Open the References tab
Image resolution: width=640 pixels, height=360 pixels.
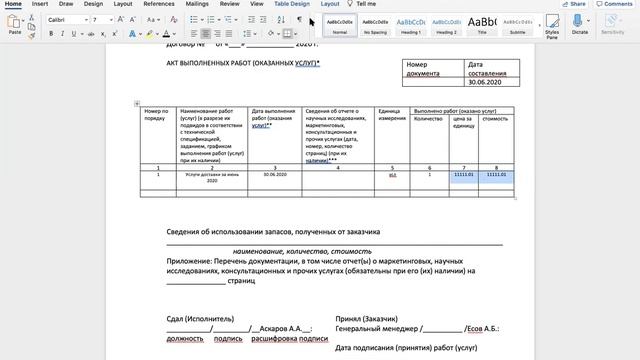[159, 4]
